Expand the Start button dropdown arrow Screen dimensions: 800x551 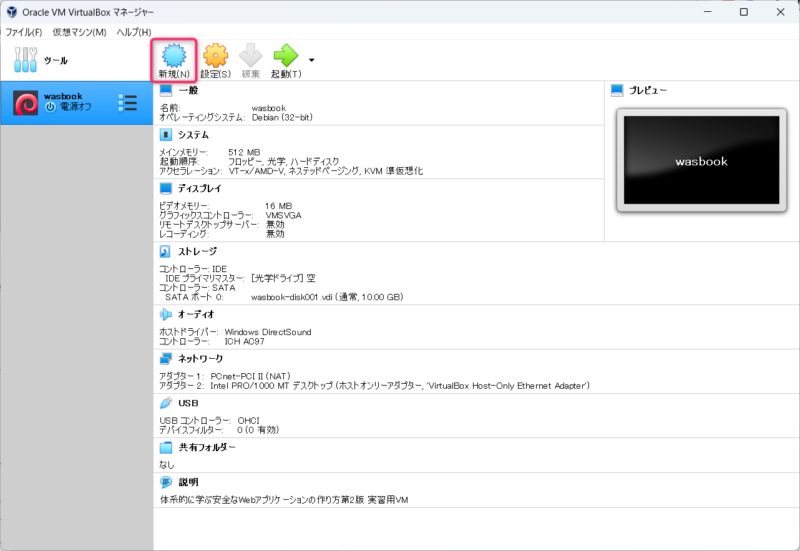pyautogui.click(x=312, y=60)
